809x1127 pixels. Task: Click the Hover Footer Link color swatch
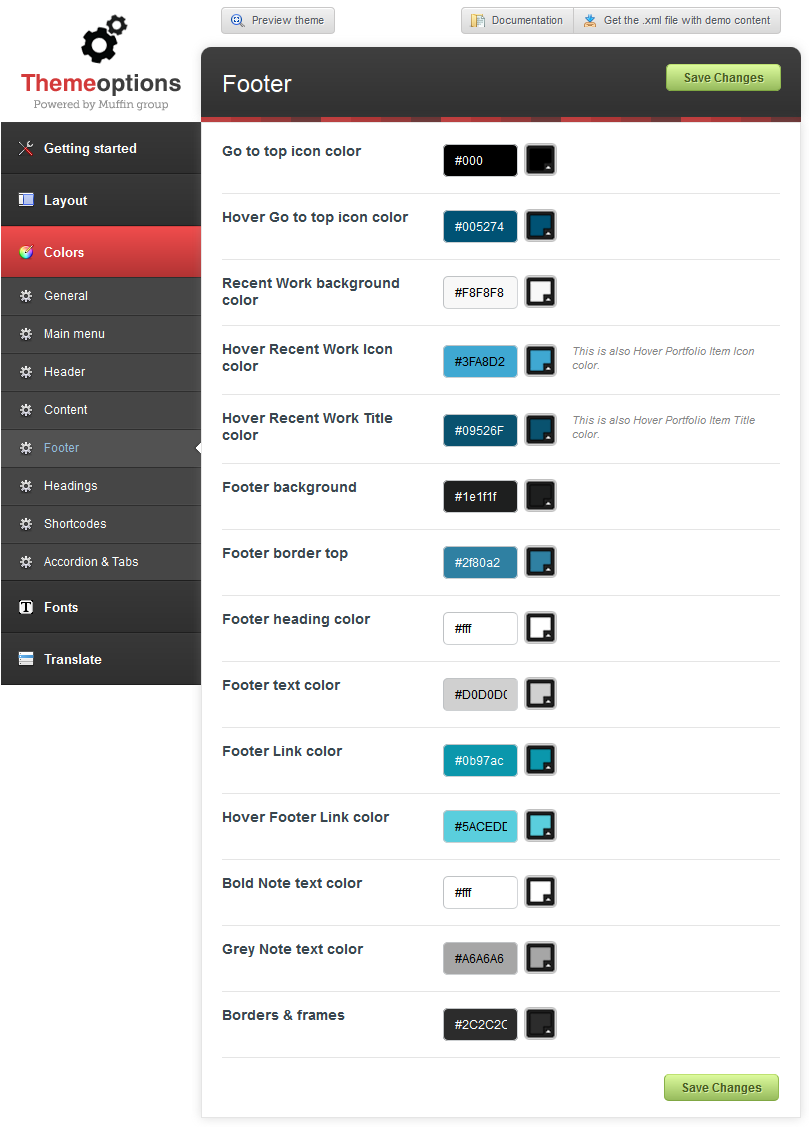pyautogui.click(x=540, y=826)
